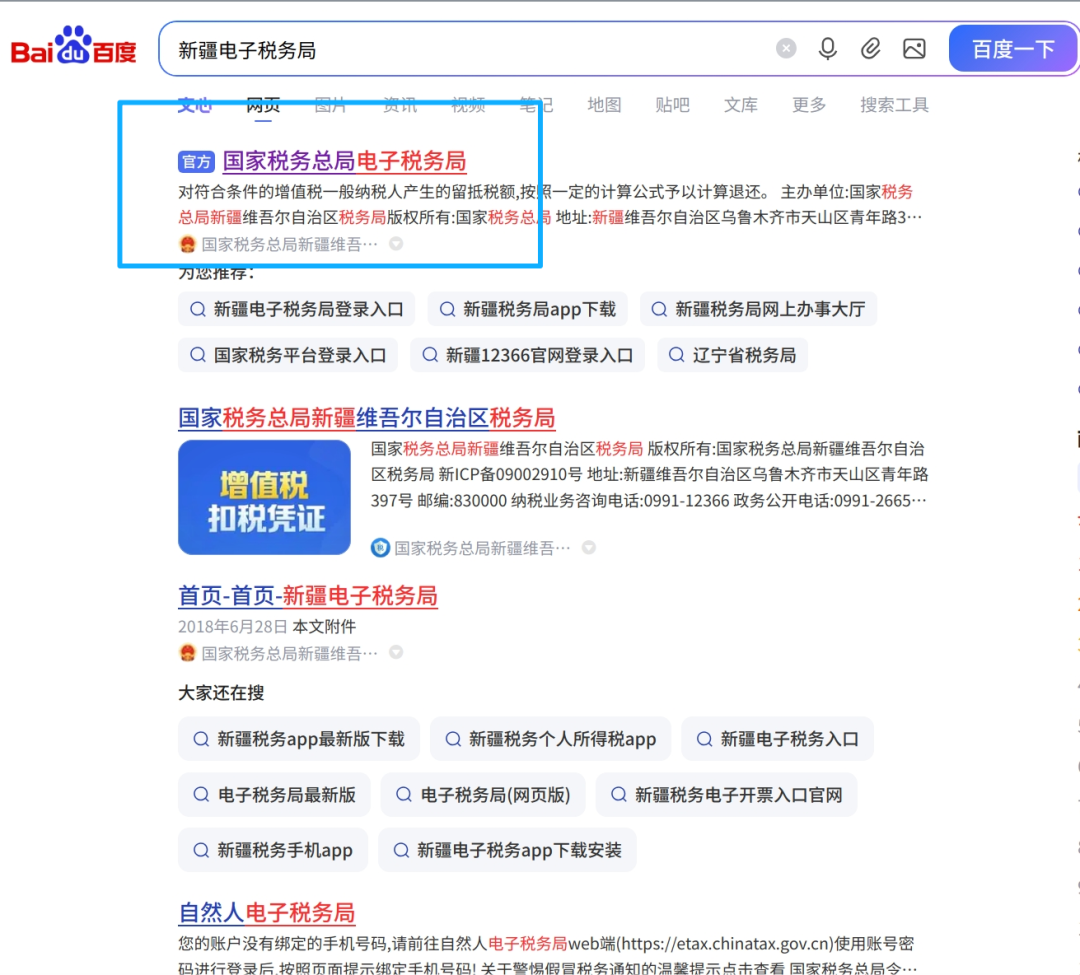This screenshot has width=1080, height=975.
Task: Search suggestion 新疆税务局app下载
Action: (528, 309)
